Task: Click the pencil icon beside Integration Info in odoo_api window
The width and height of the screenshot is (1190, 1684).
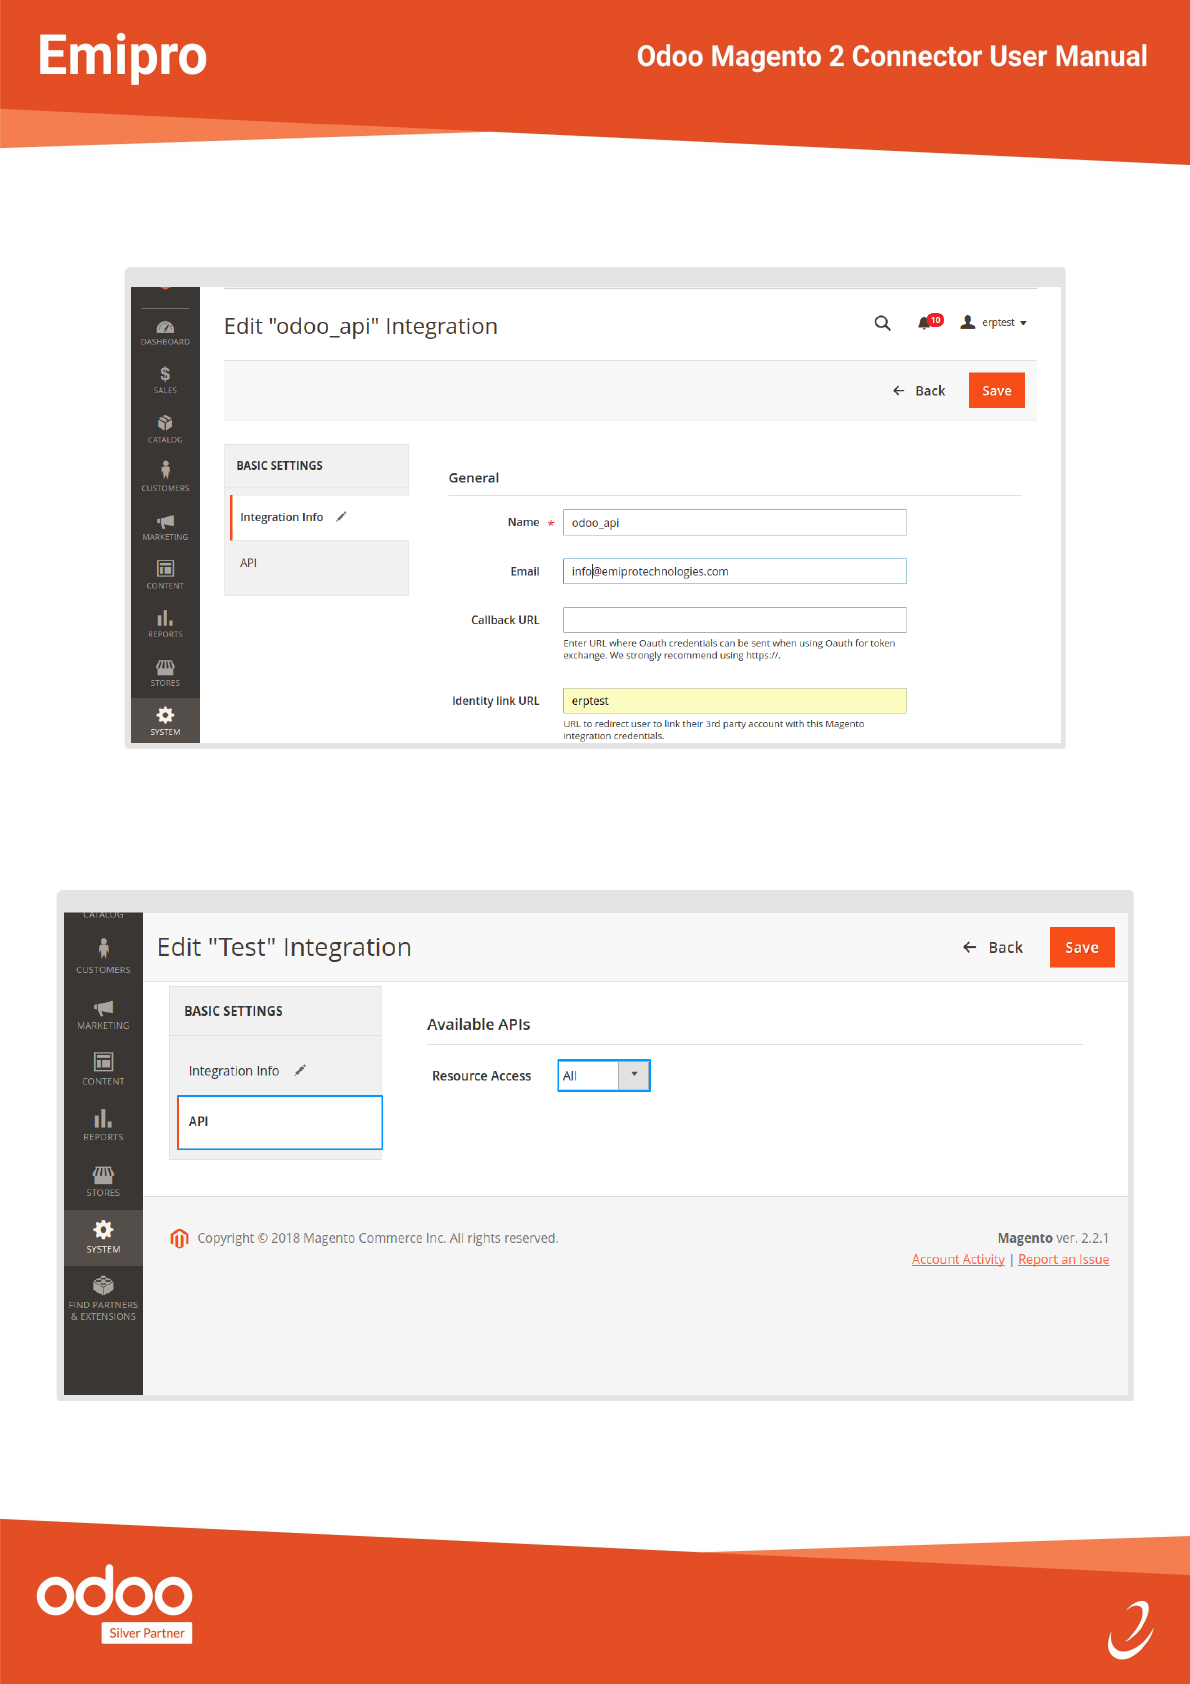Action: (x=341, y=517)
